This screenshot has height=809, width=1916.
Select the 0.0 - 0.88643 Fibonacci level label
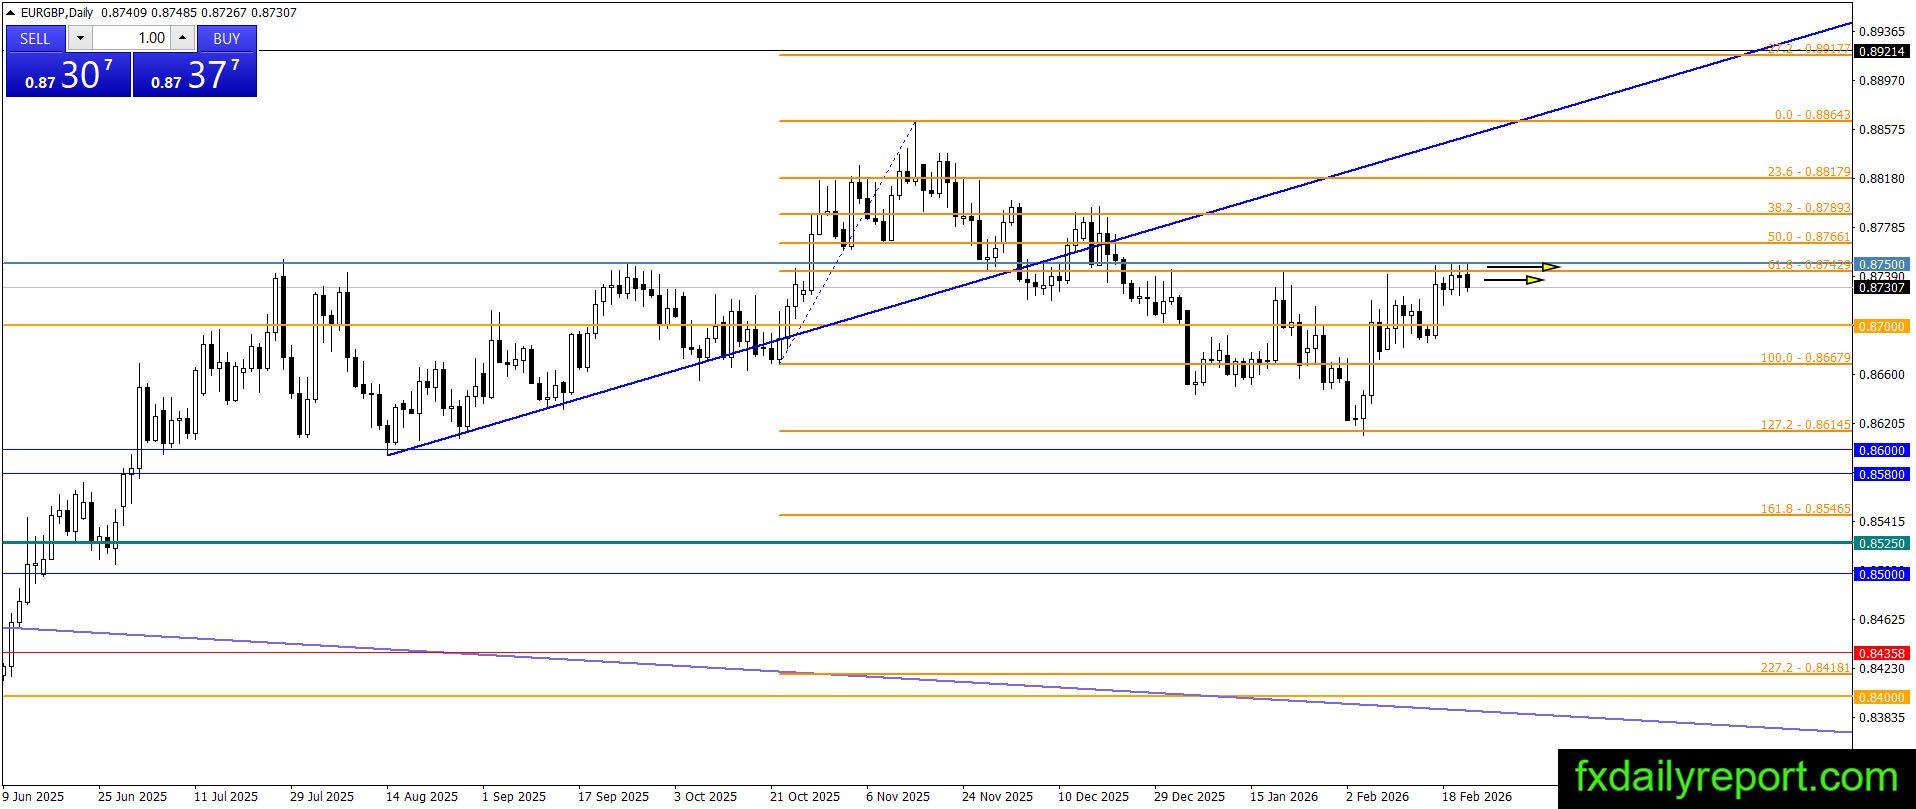(x=1812, y=115)
